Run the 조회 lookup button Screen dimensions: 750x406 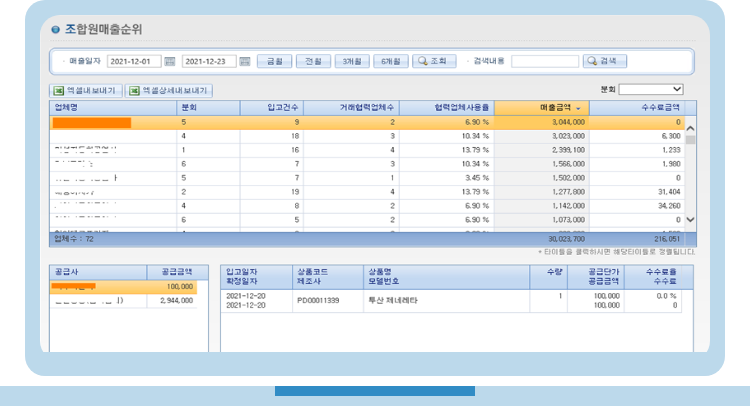pyautogui.click(x=434, y=61)
